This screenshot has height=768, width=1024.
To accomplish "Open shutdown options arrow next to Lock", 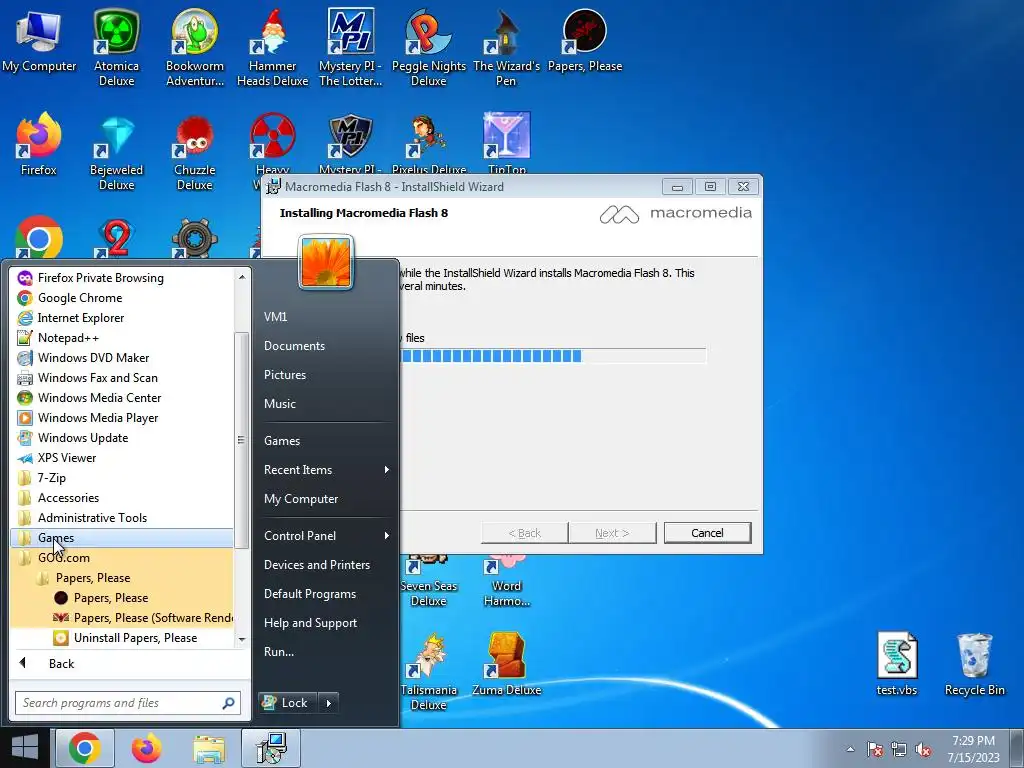I will (x=328, y=703).
